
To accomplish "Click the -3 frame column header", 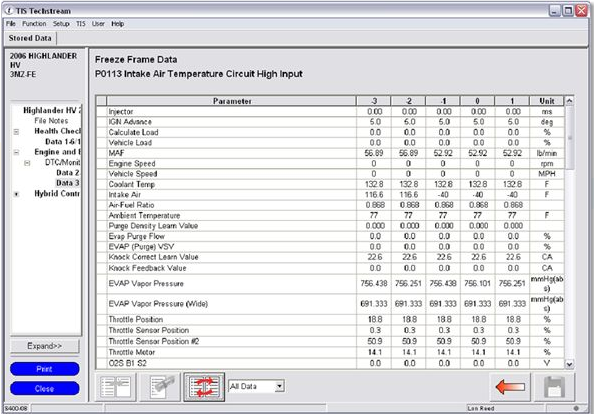I will (374, 101).
